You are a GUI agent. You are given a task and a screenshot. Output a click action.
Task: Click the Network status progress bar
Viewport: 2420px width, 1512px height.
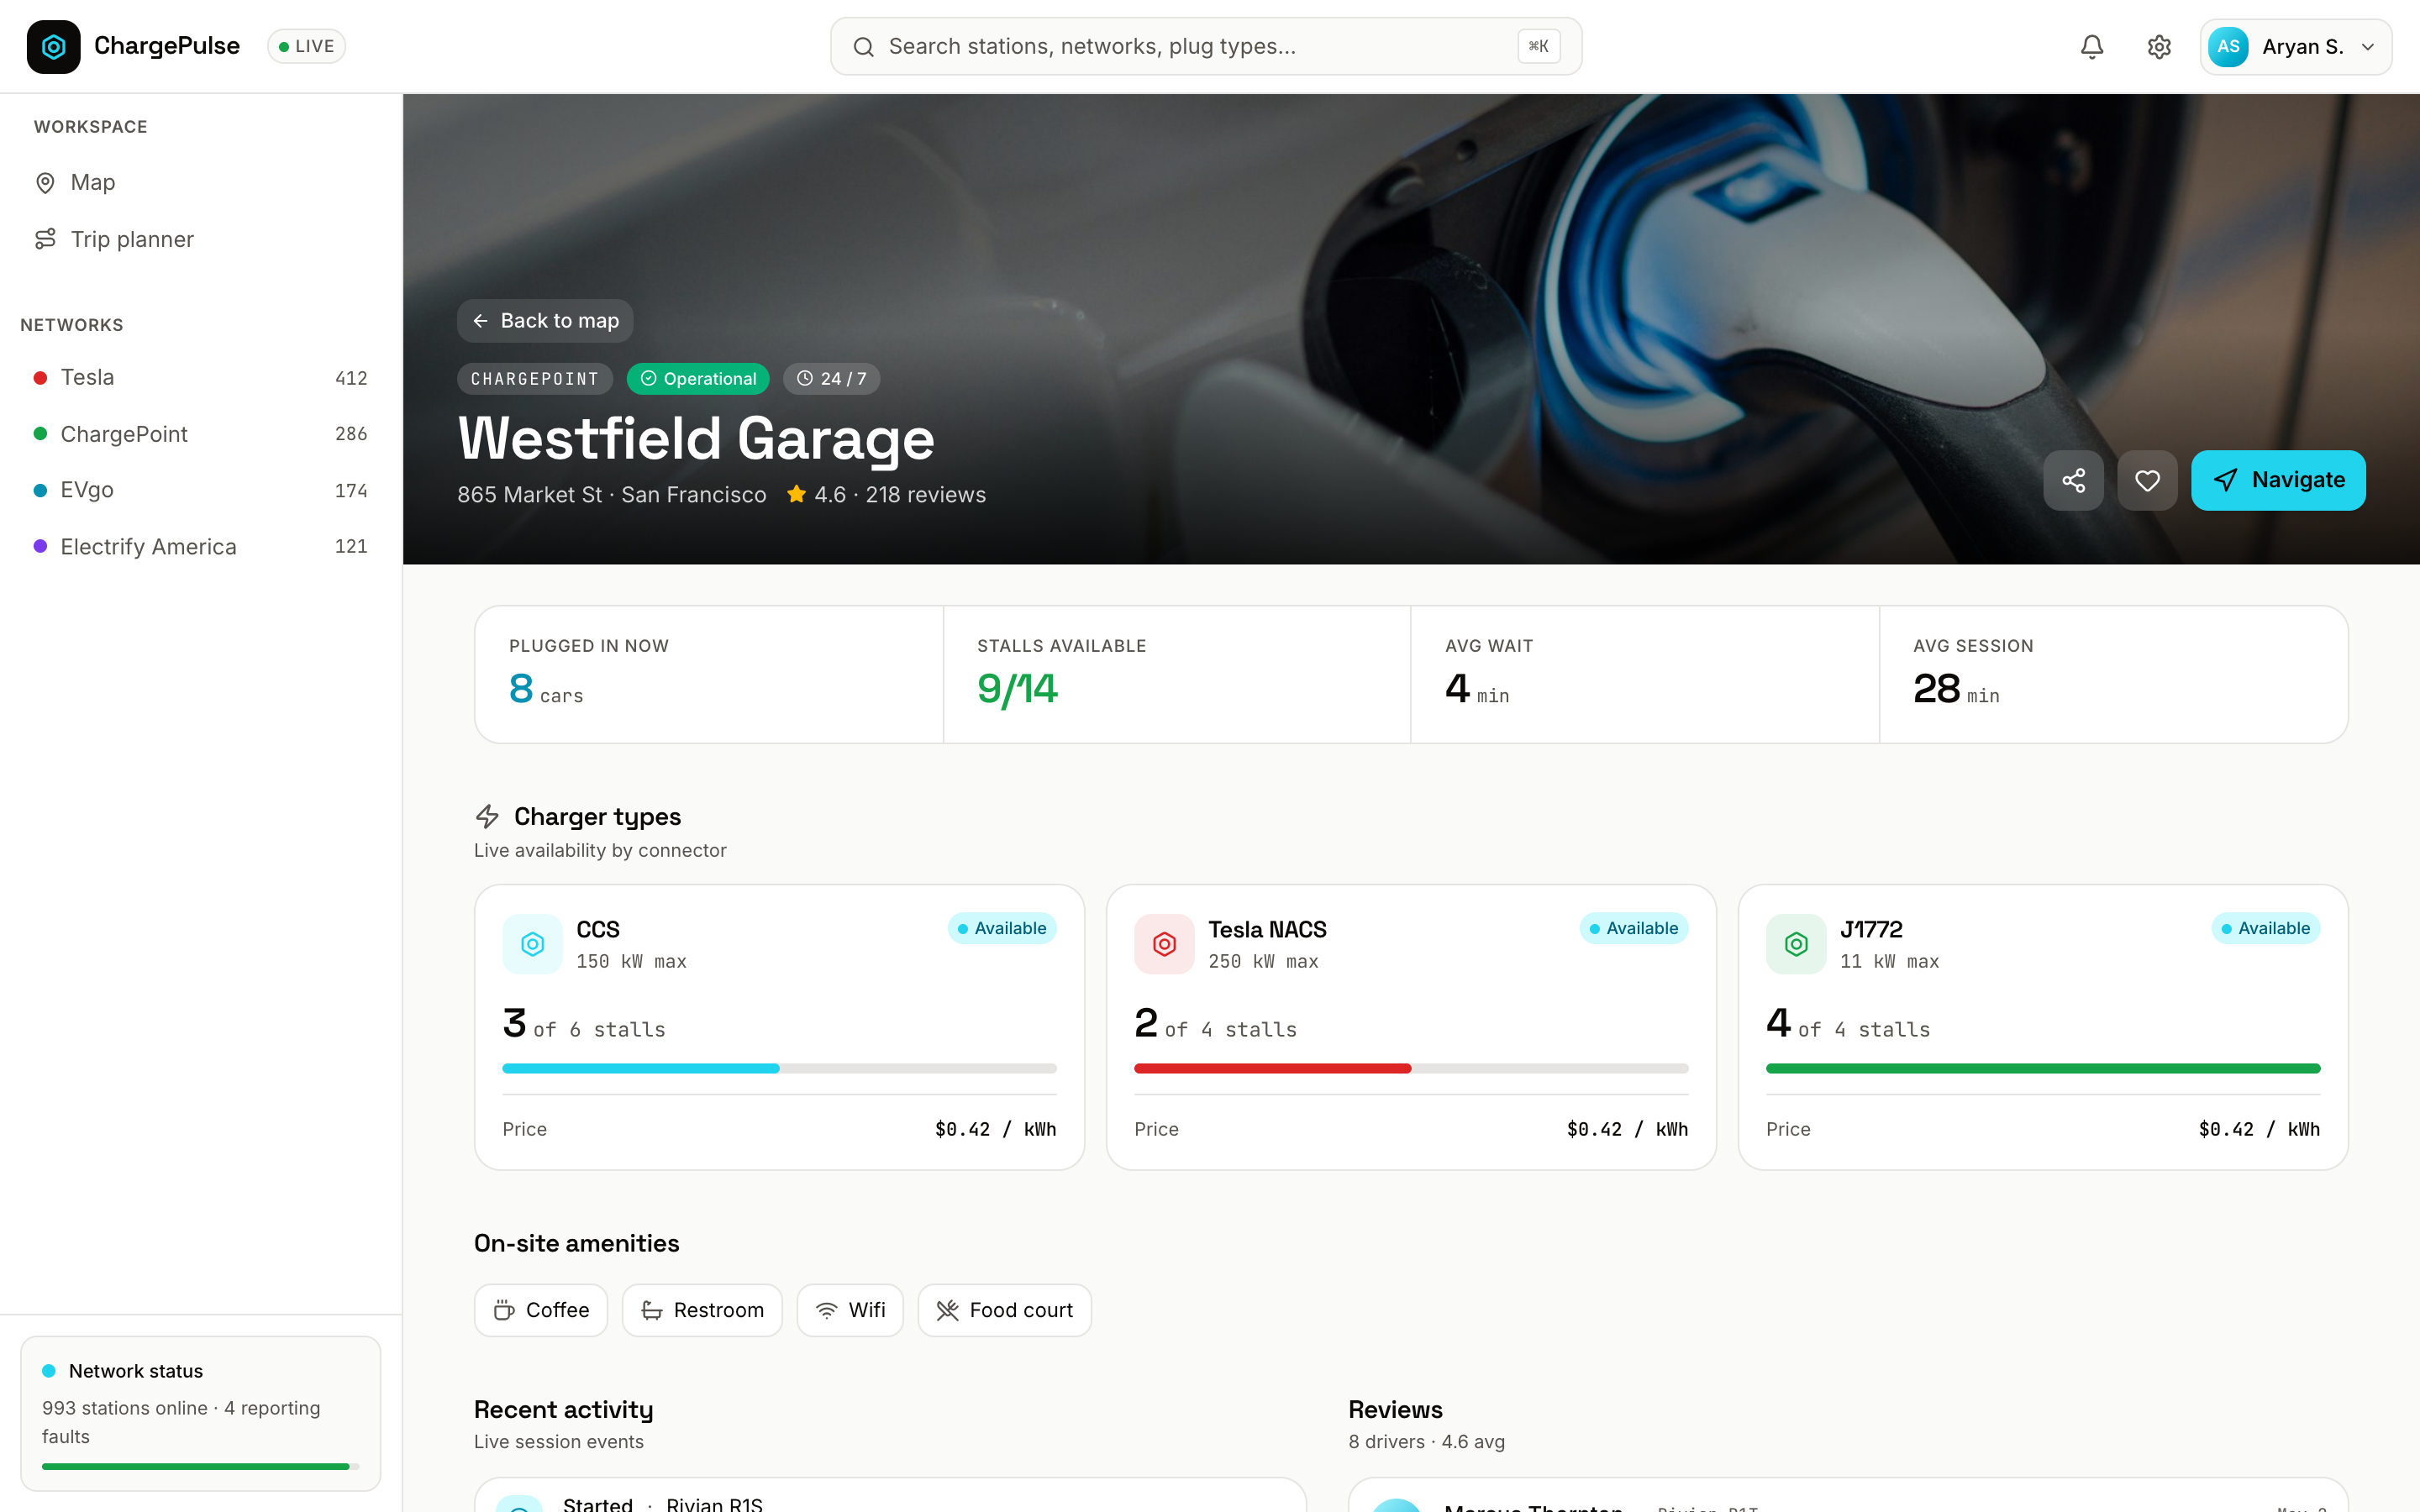200,1467
